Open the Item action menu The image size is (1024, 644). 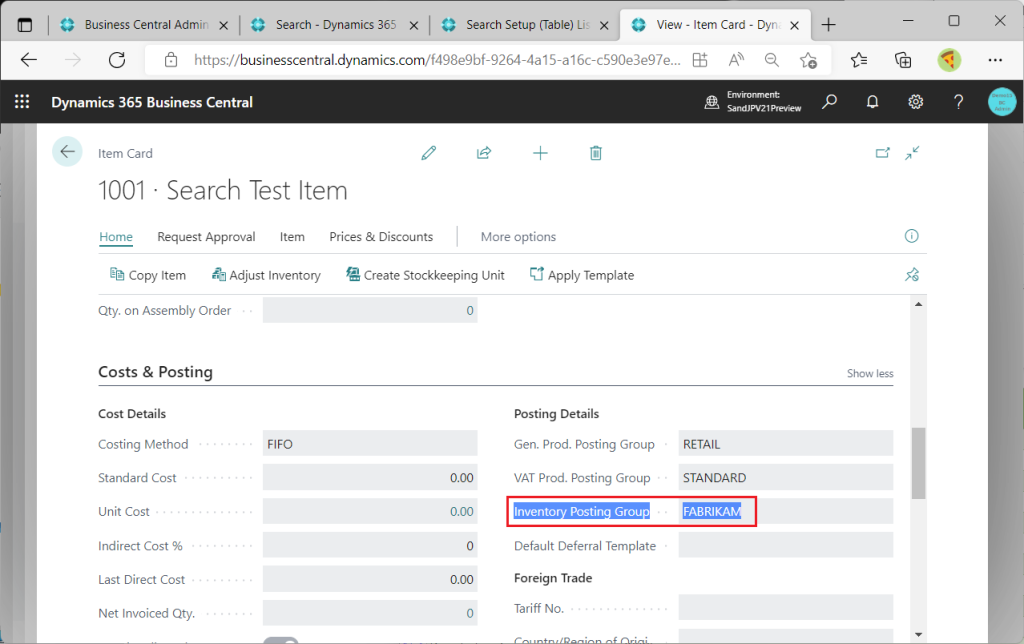(x=292, y=236)
